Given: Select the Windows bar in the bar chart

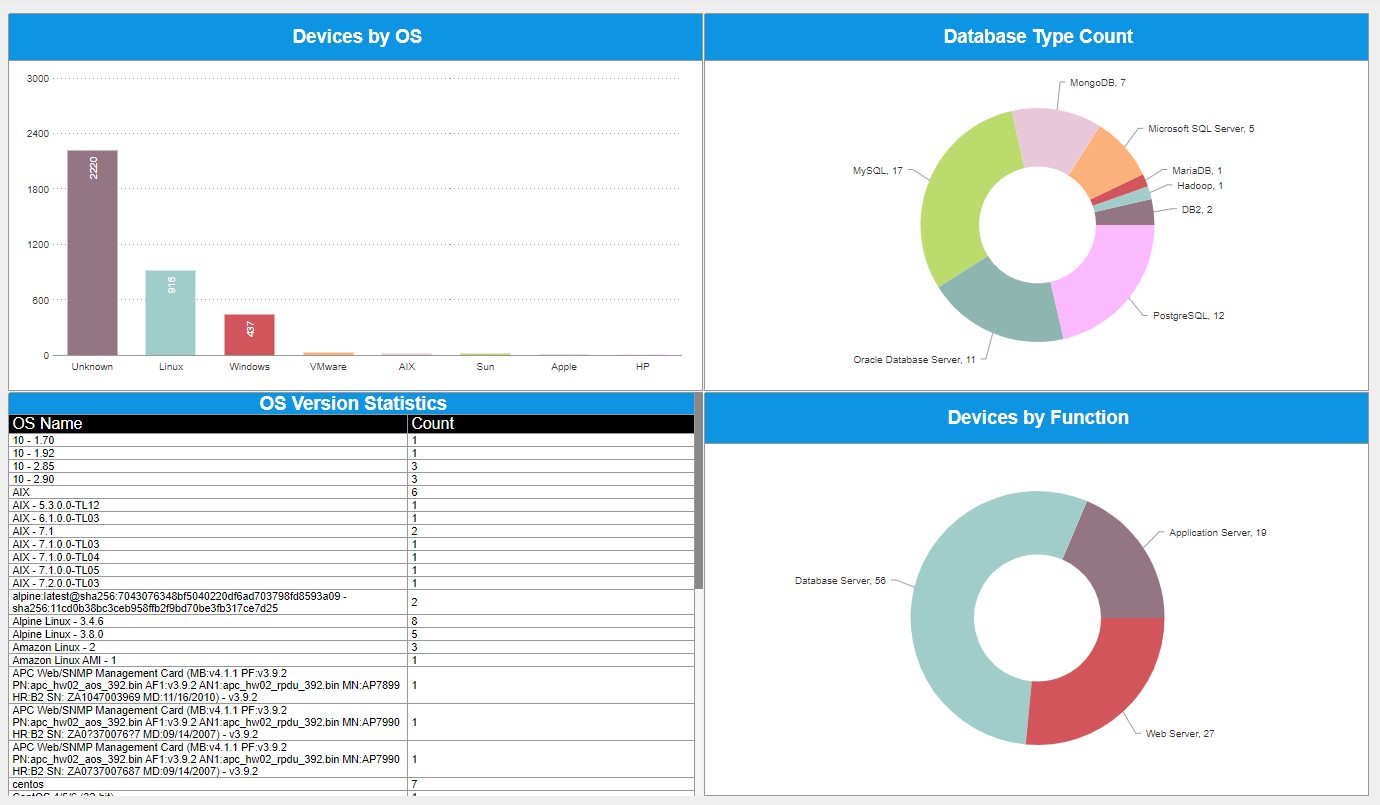Looking at the screenshot, I should (x=249, y=335).
